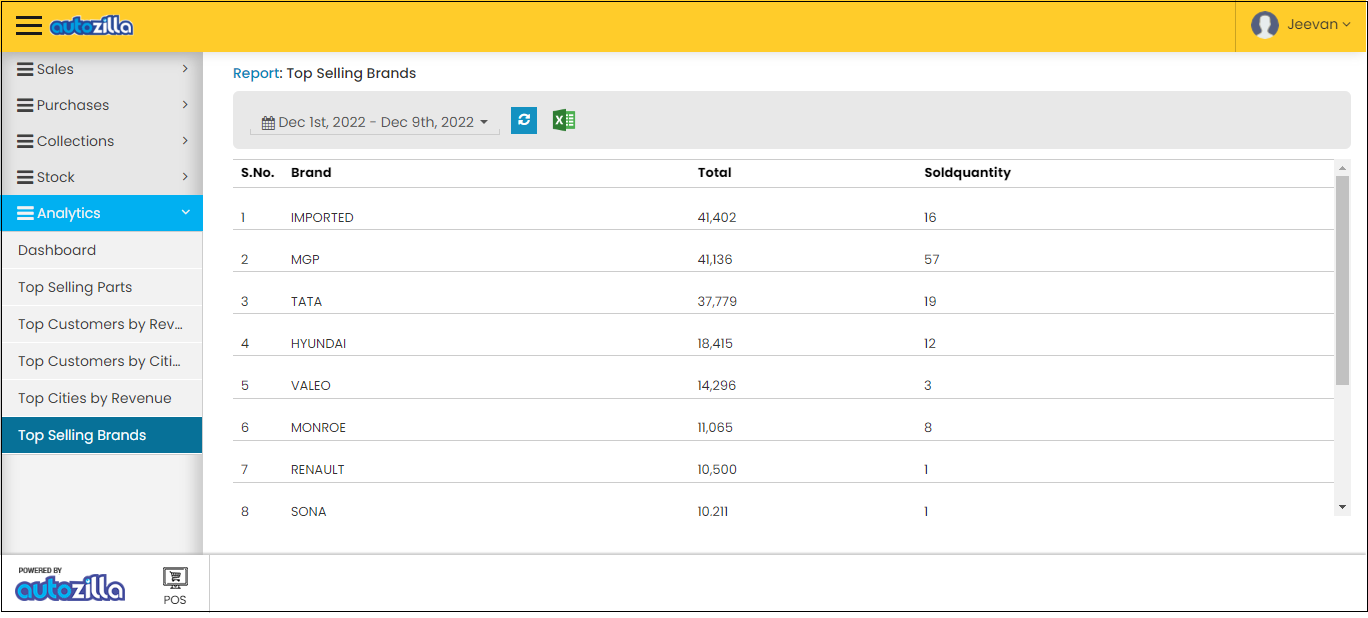
Task: Select the RENAULT brand cell
Action: coord(318,469)
